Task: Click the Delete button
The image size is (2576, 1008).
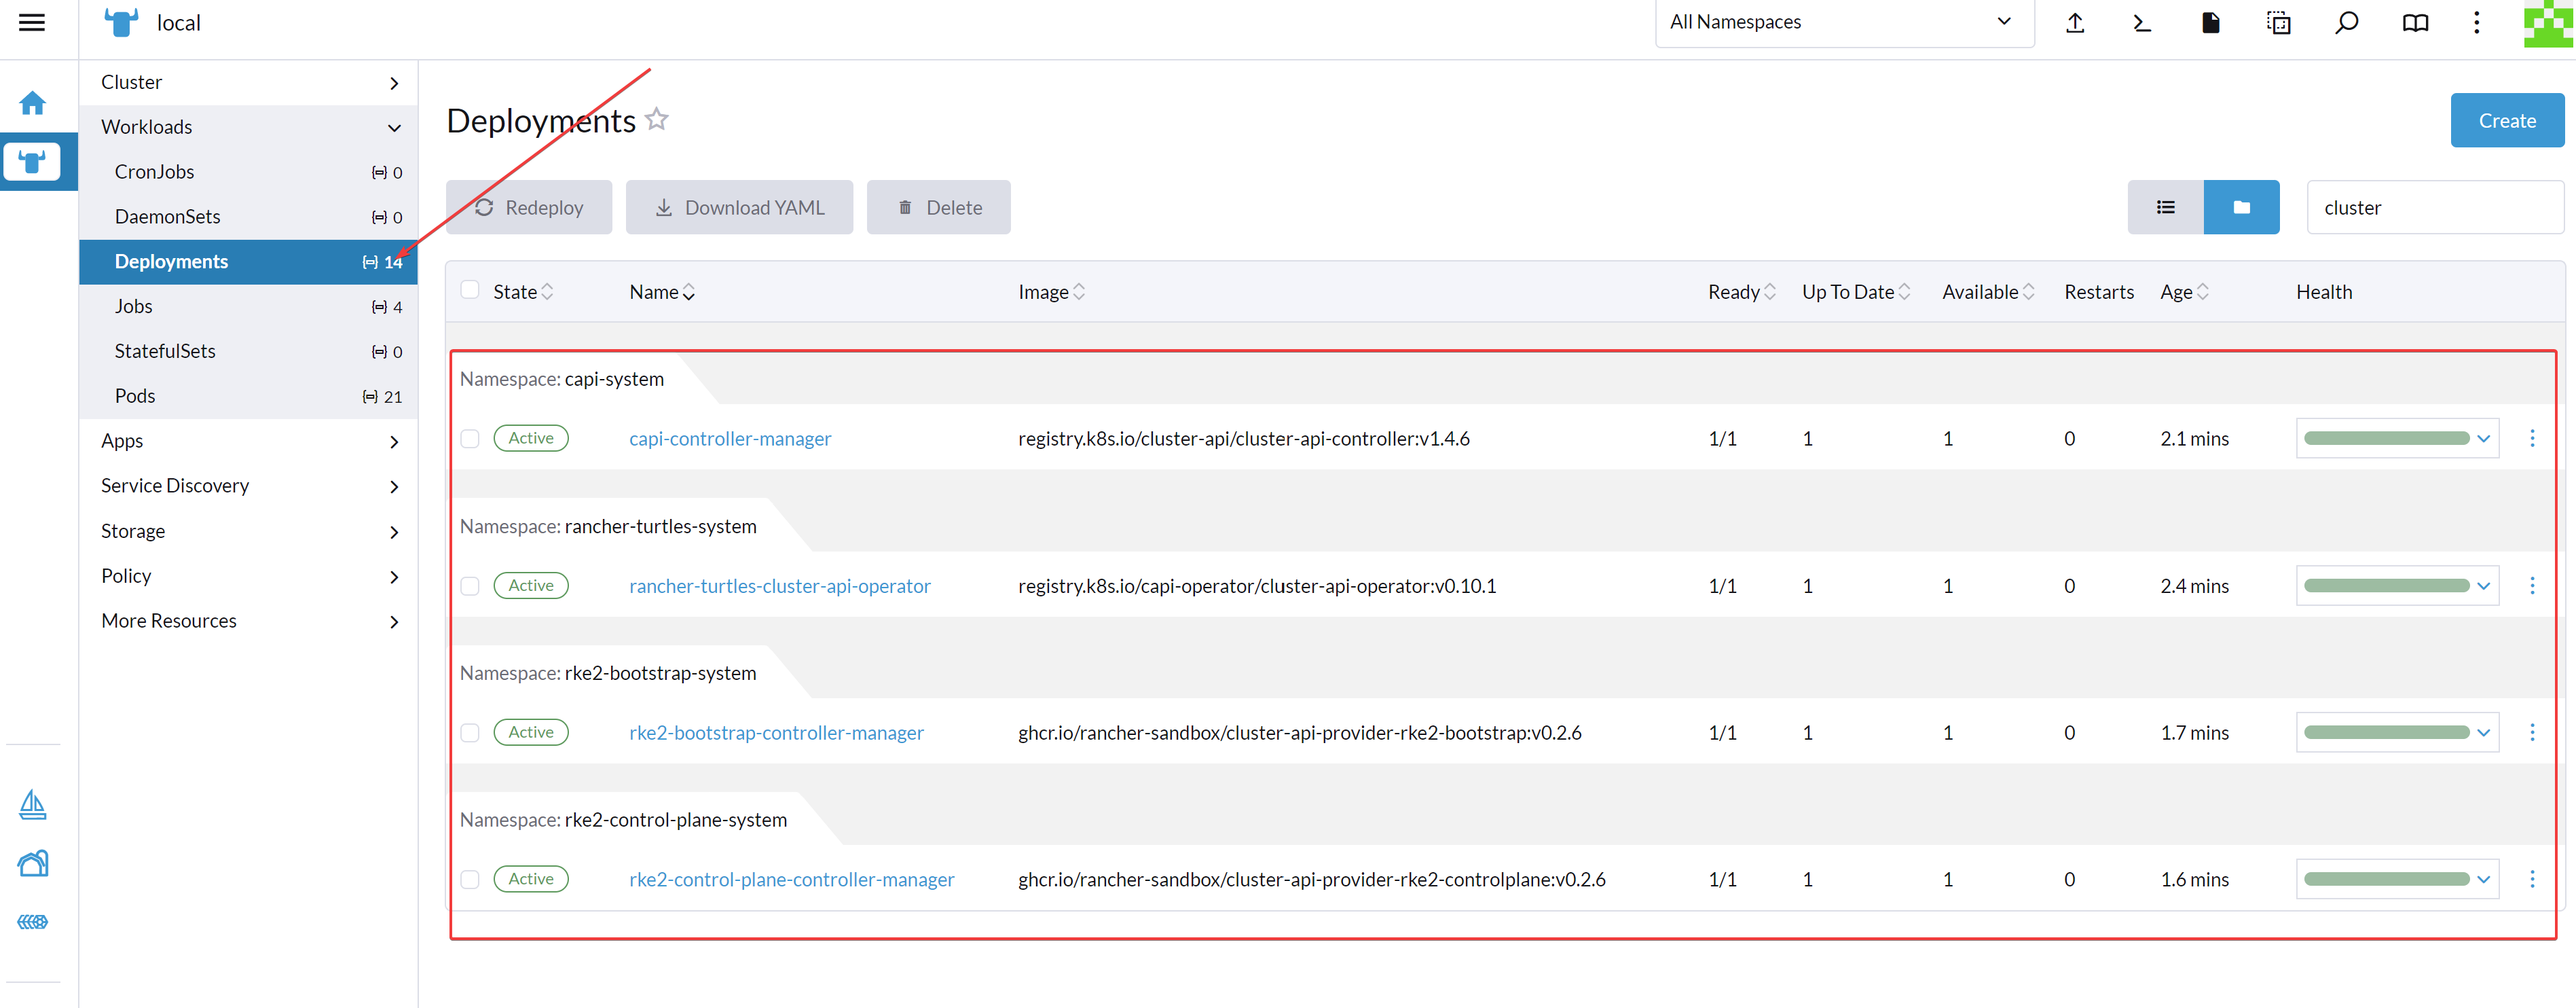Action: pos(938,207)
